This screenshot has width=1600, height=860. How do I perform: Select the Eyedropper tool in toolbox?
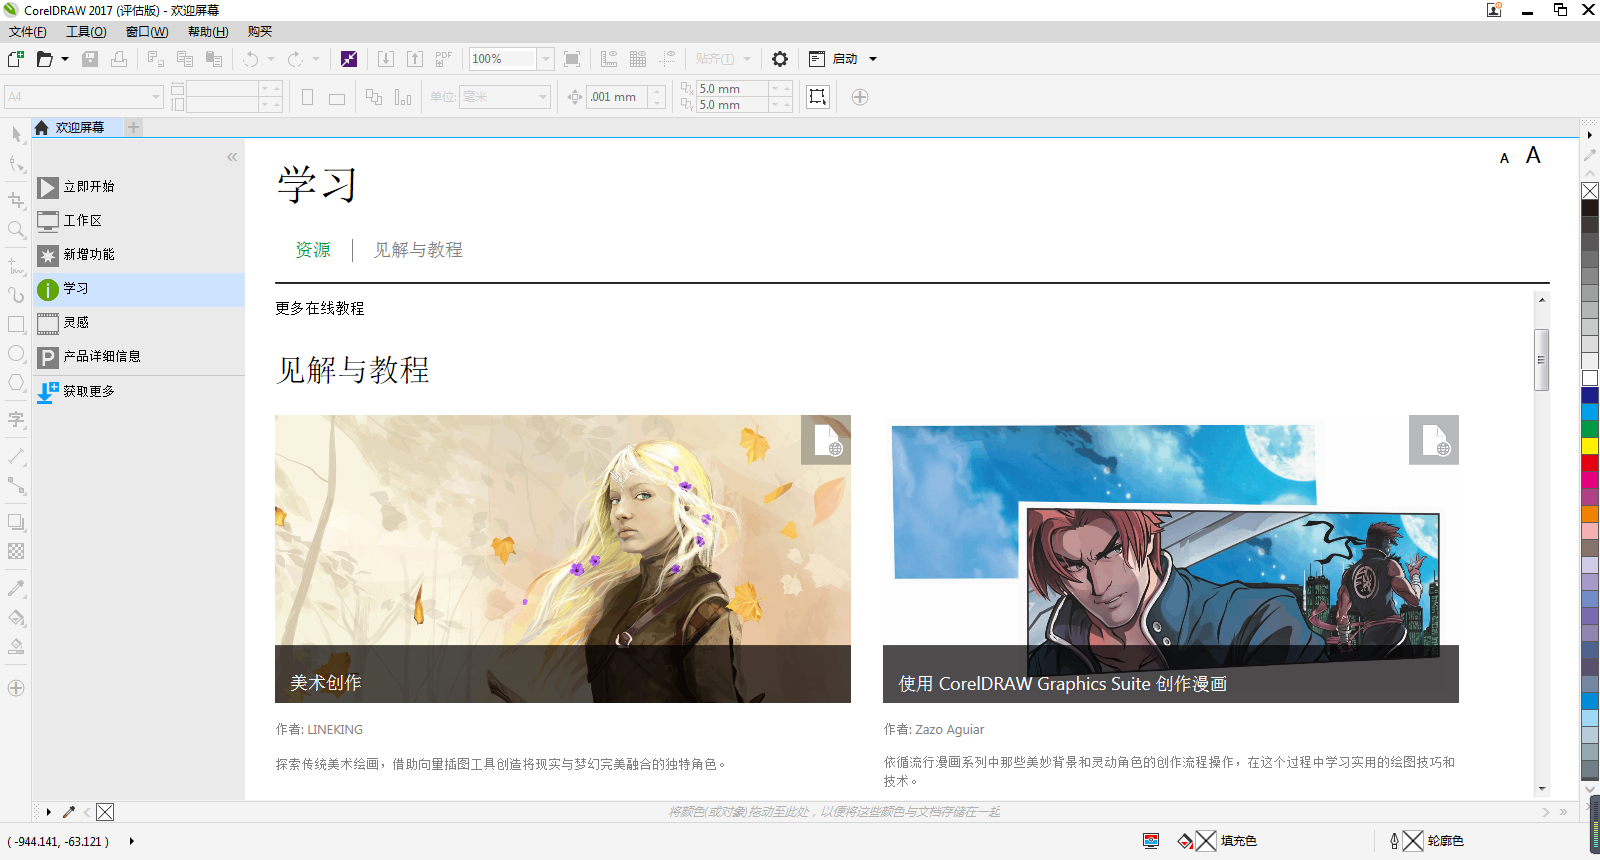point(16,588)
